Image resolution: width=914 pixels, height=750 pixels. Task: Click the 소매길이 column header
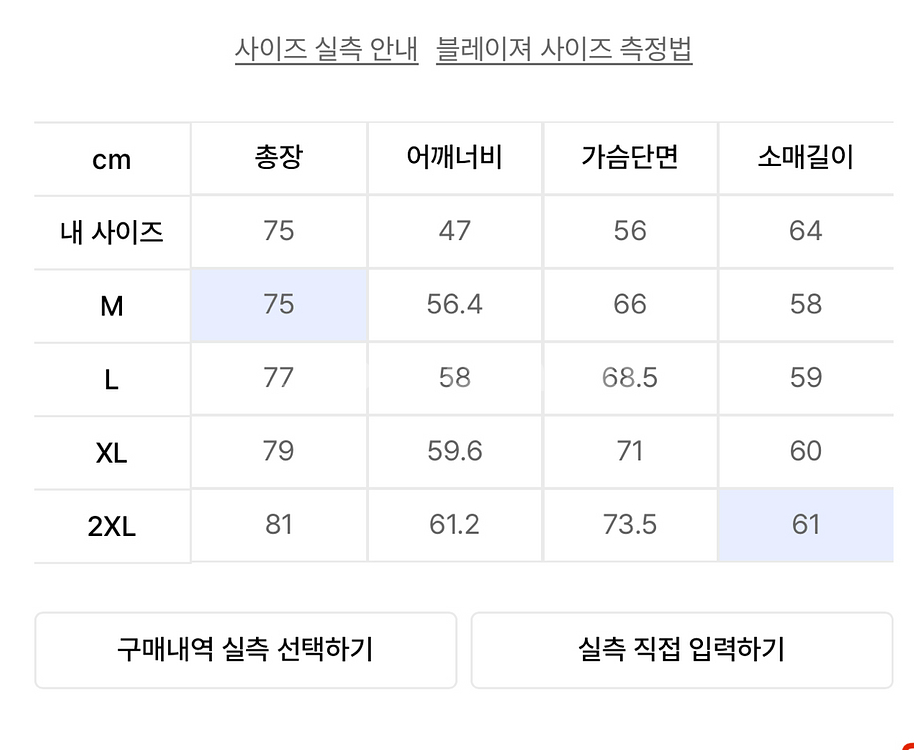(x=805, y=158)
